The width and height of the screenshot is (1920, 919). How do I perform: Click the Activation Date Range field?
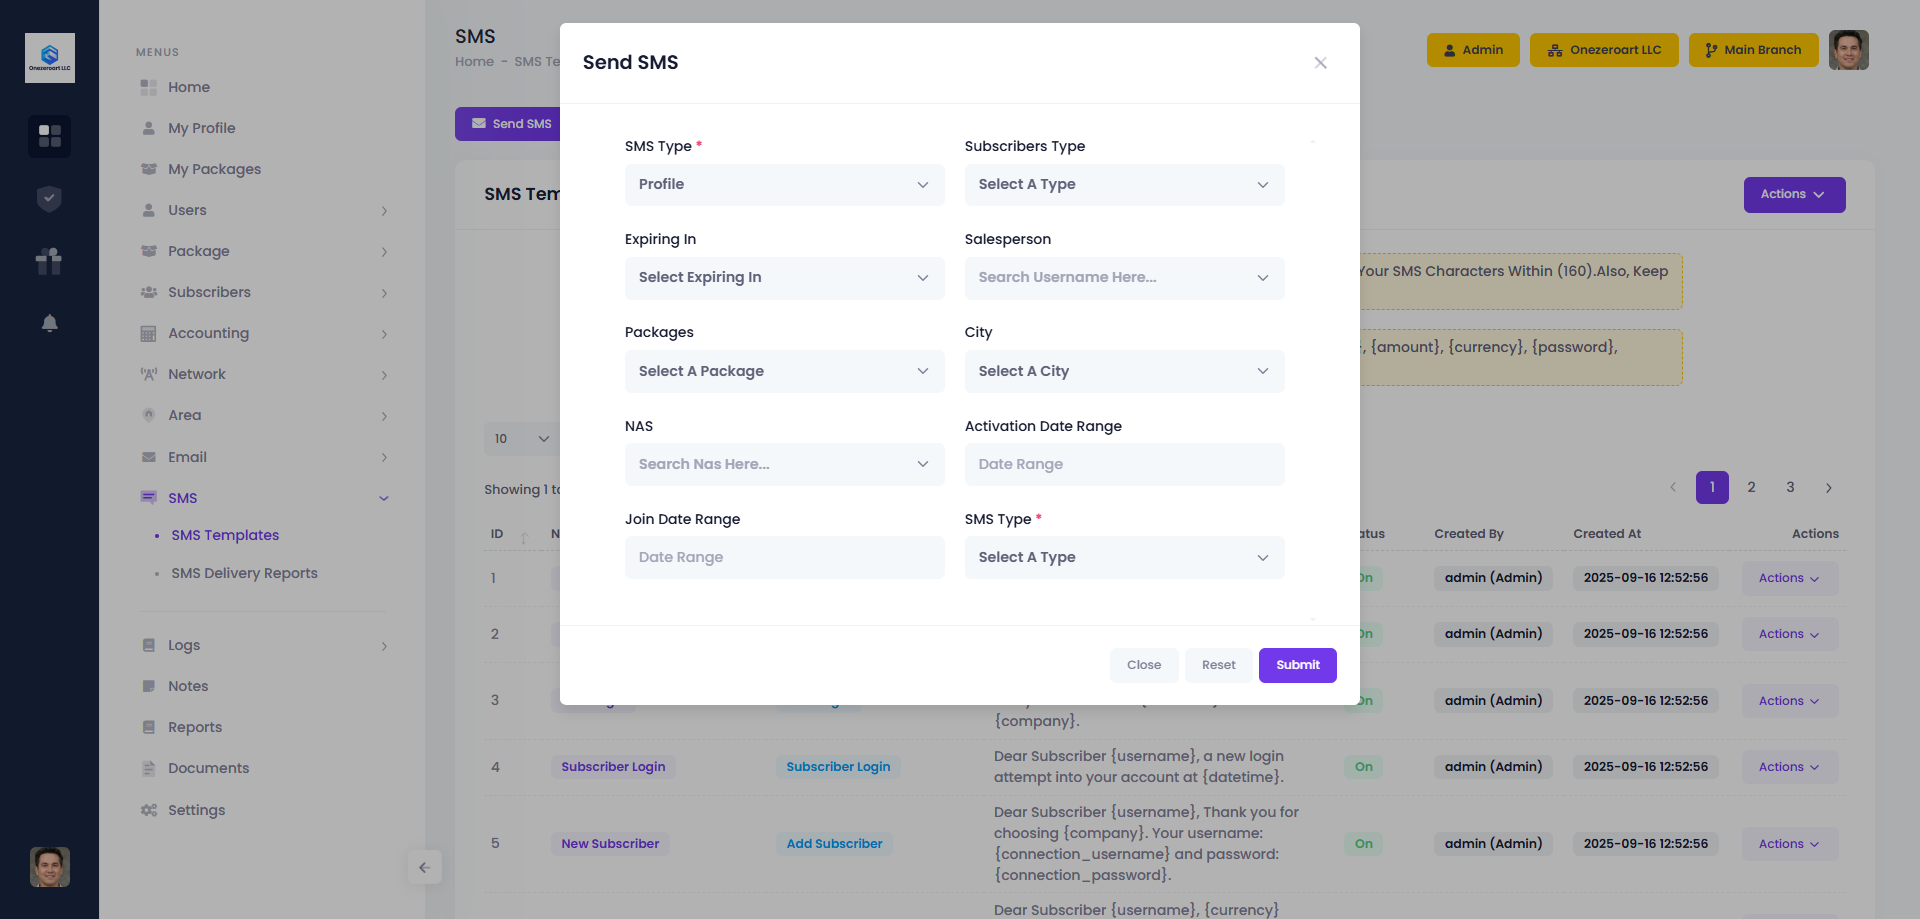click(1124, 464)
